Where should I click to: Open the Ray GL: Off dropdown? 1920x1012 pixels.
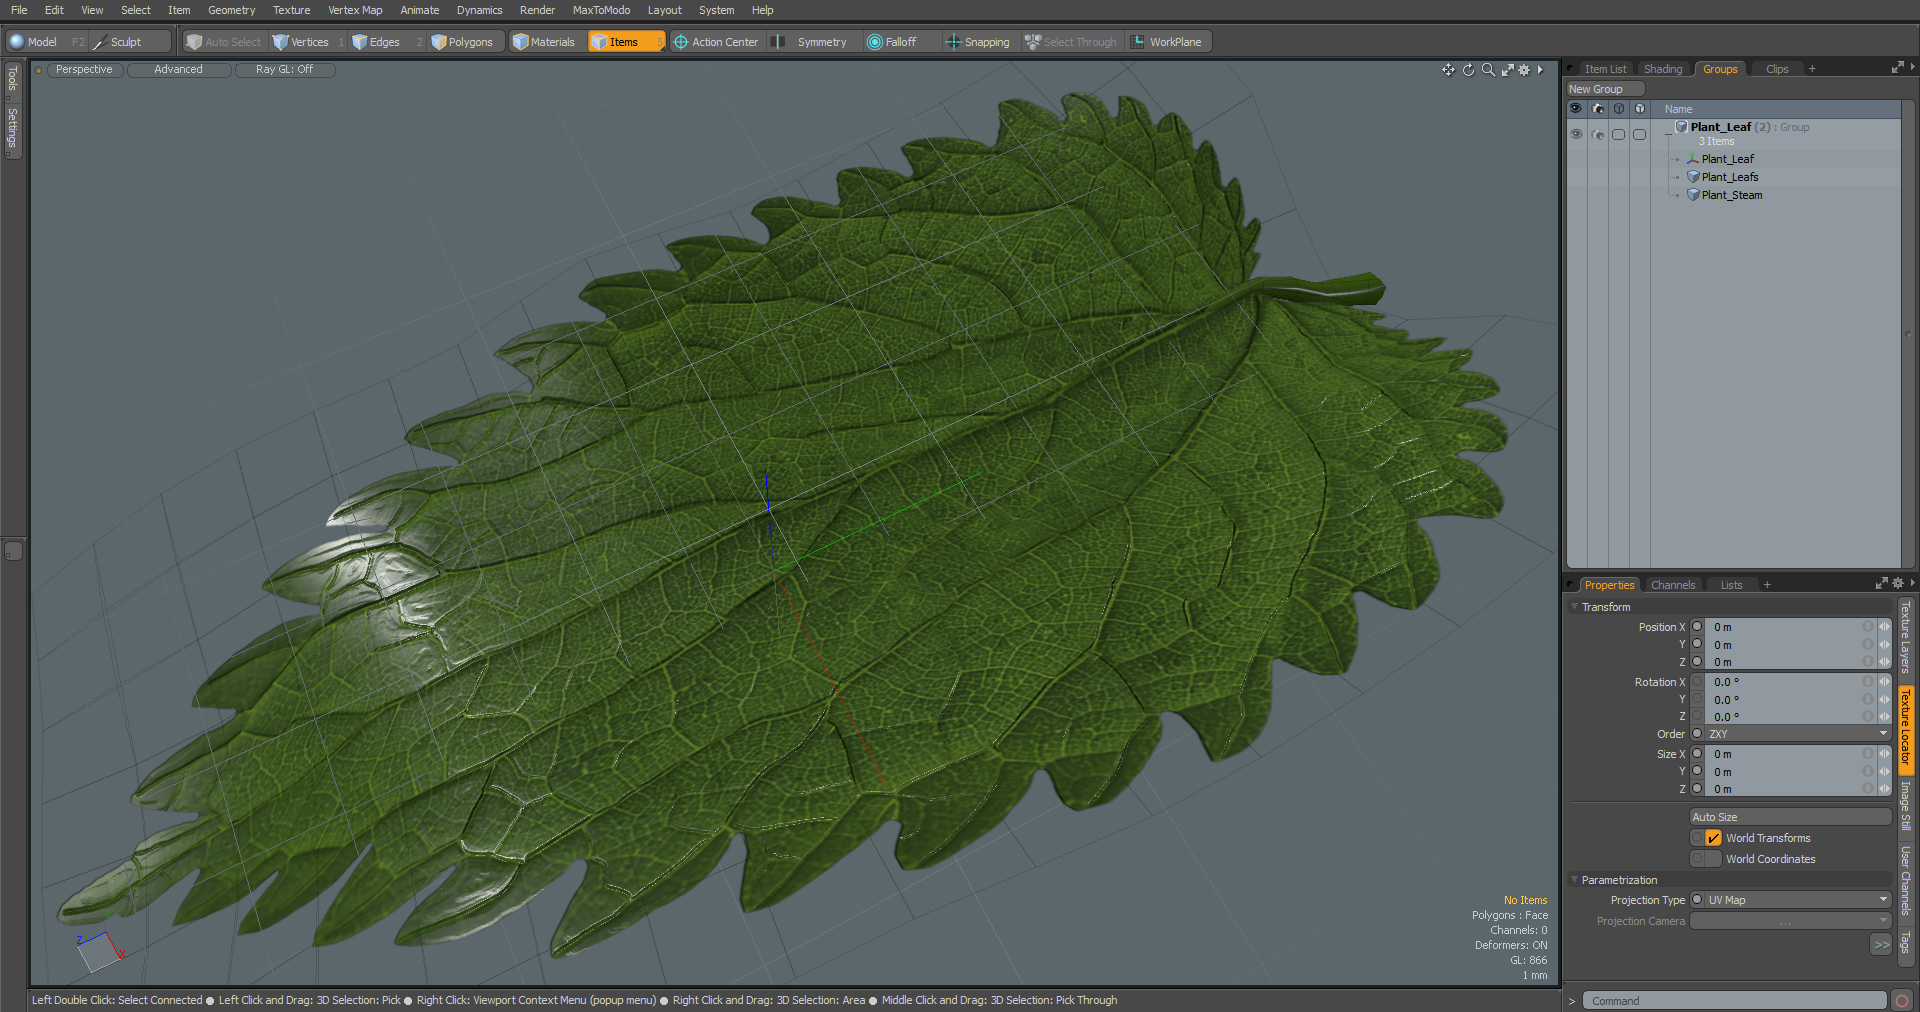(x=284, y=70)
